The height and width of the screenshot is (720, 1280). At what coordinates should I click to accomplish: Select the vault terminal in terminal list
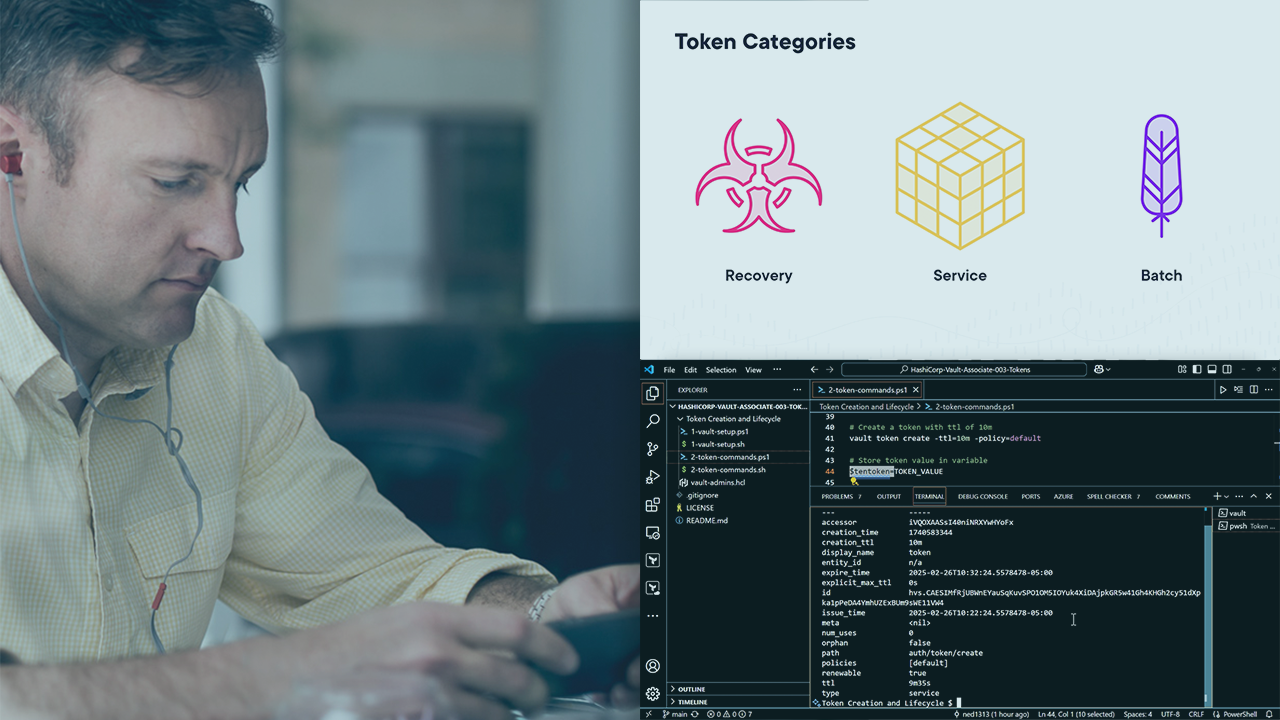[x=1237, y=513]
